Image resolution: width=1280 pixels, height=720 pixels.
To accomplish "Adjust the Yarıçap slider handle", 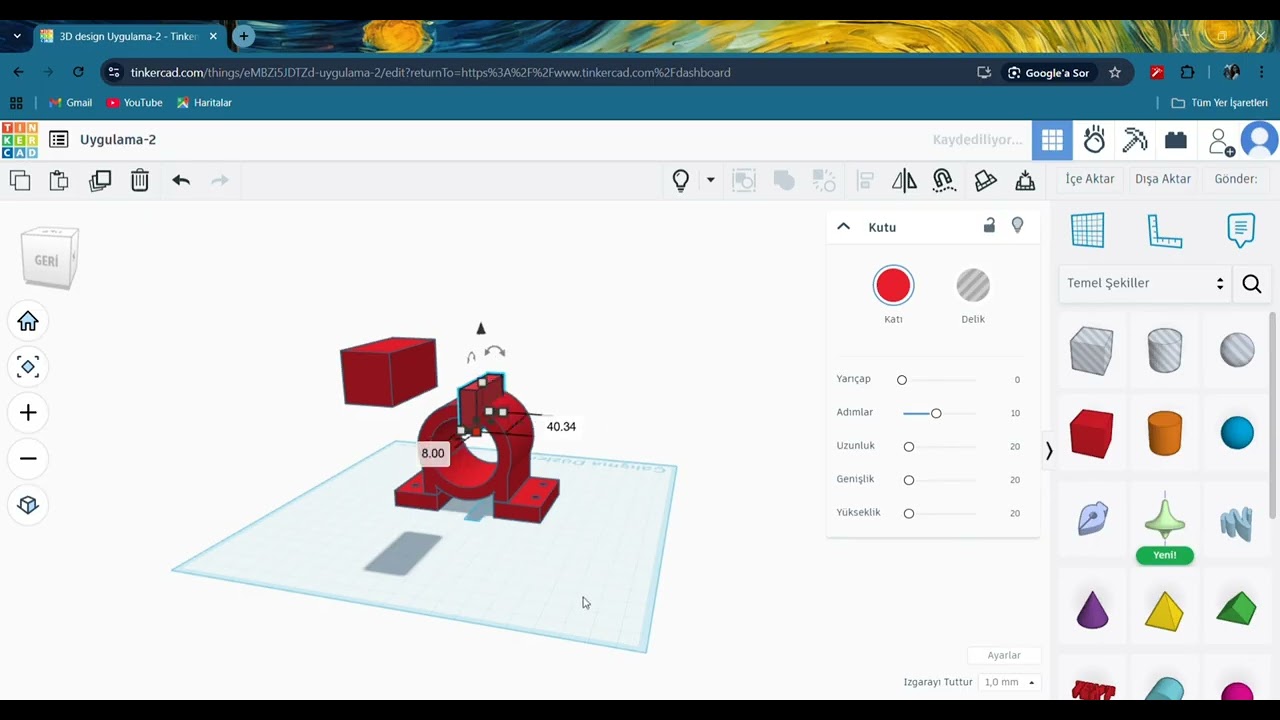I will (x=902, y=380).
